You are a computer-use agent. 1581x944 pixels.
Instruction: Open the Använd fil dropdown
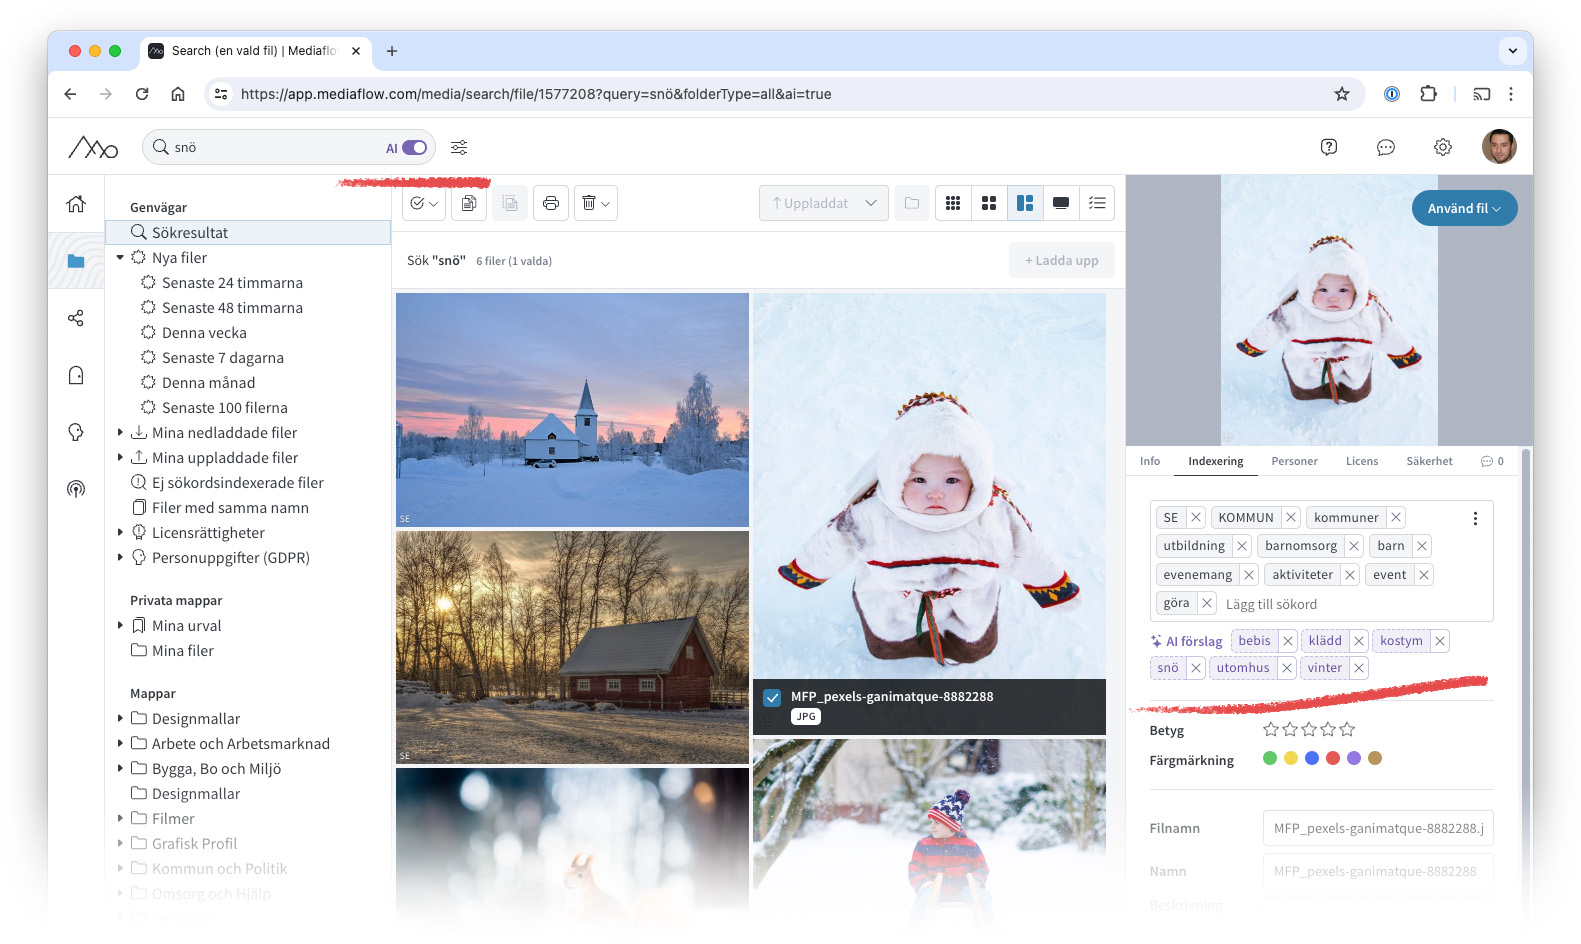[x=1464, y=208]
